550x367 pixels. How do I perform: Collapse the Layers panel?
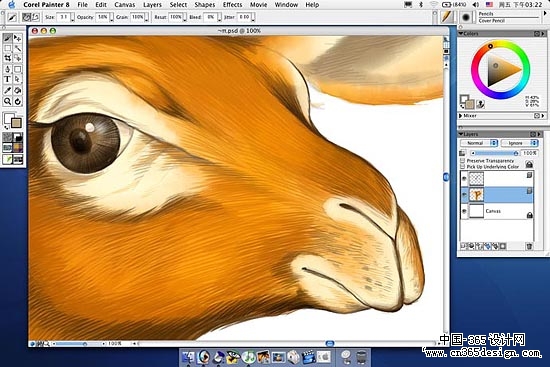461,134
